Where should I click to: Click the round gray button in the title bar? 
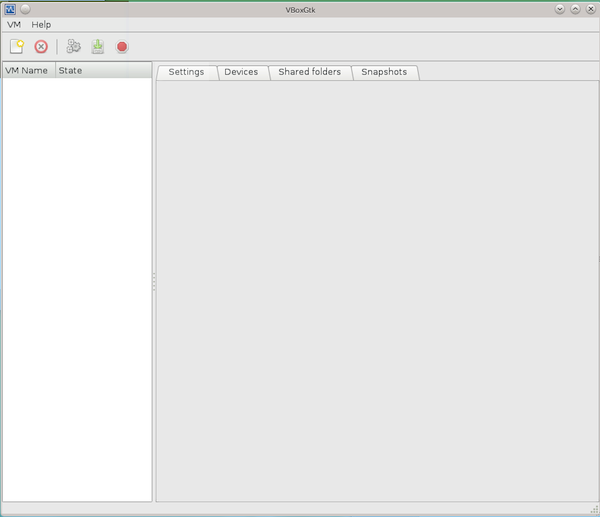tap(25, 9)
